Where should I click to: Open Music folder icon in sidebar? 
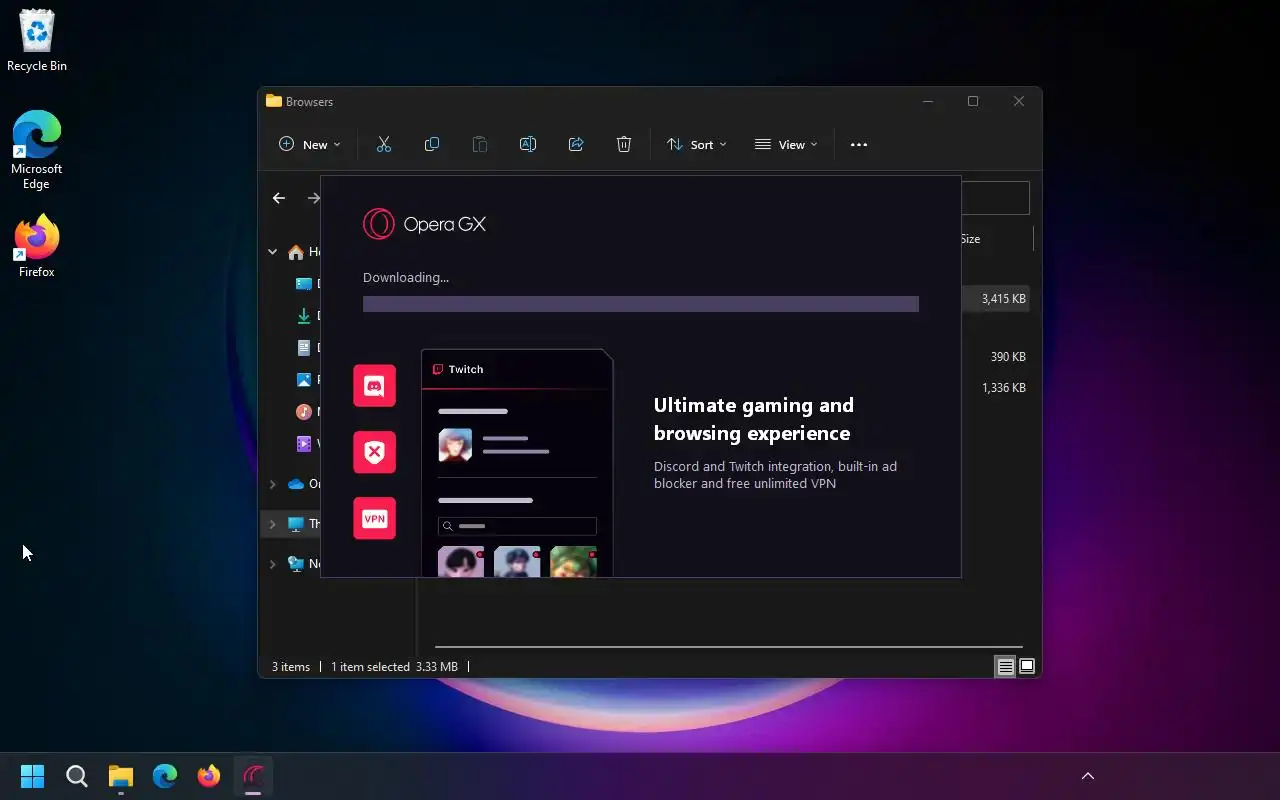[304, 411]
